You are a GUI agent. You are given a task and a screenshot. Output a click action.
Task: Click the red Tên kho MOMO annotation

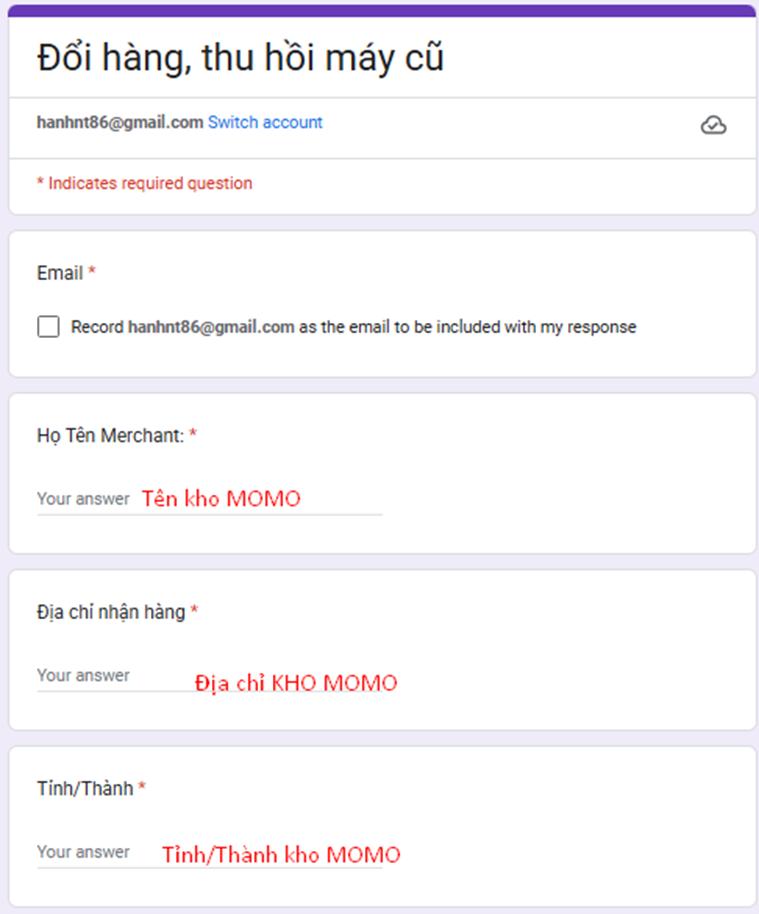[221, 499]
